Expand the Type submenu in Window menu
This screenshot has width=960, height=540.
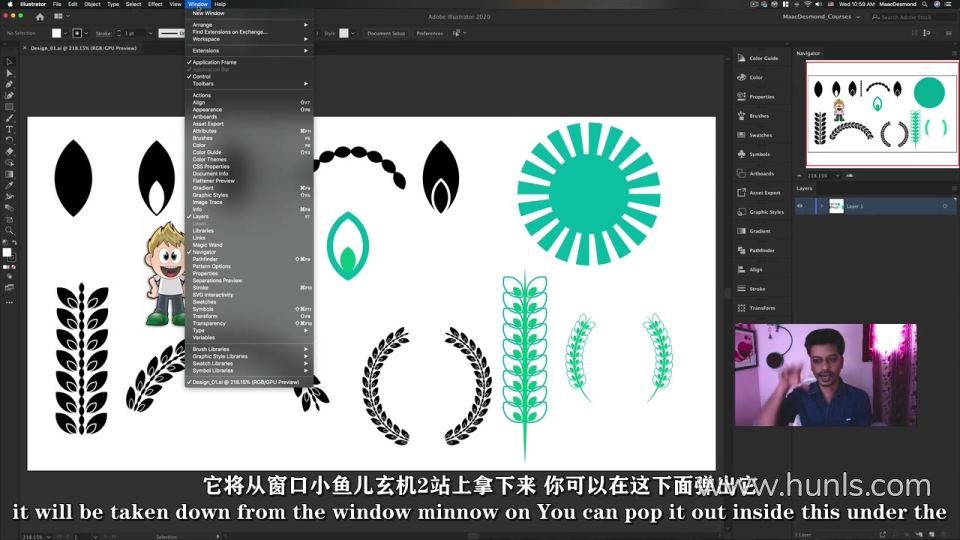pyautogui.click(x=249, y=331)
